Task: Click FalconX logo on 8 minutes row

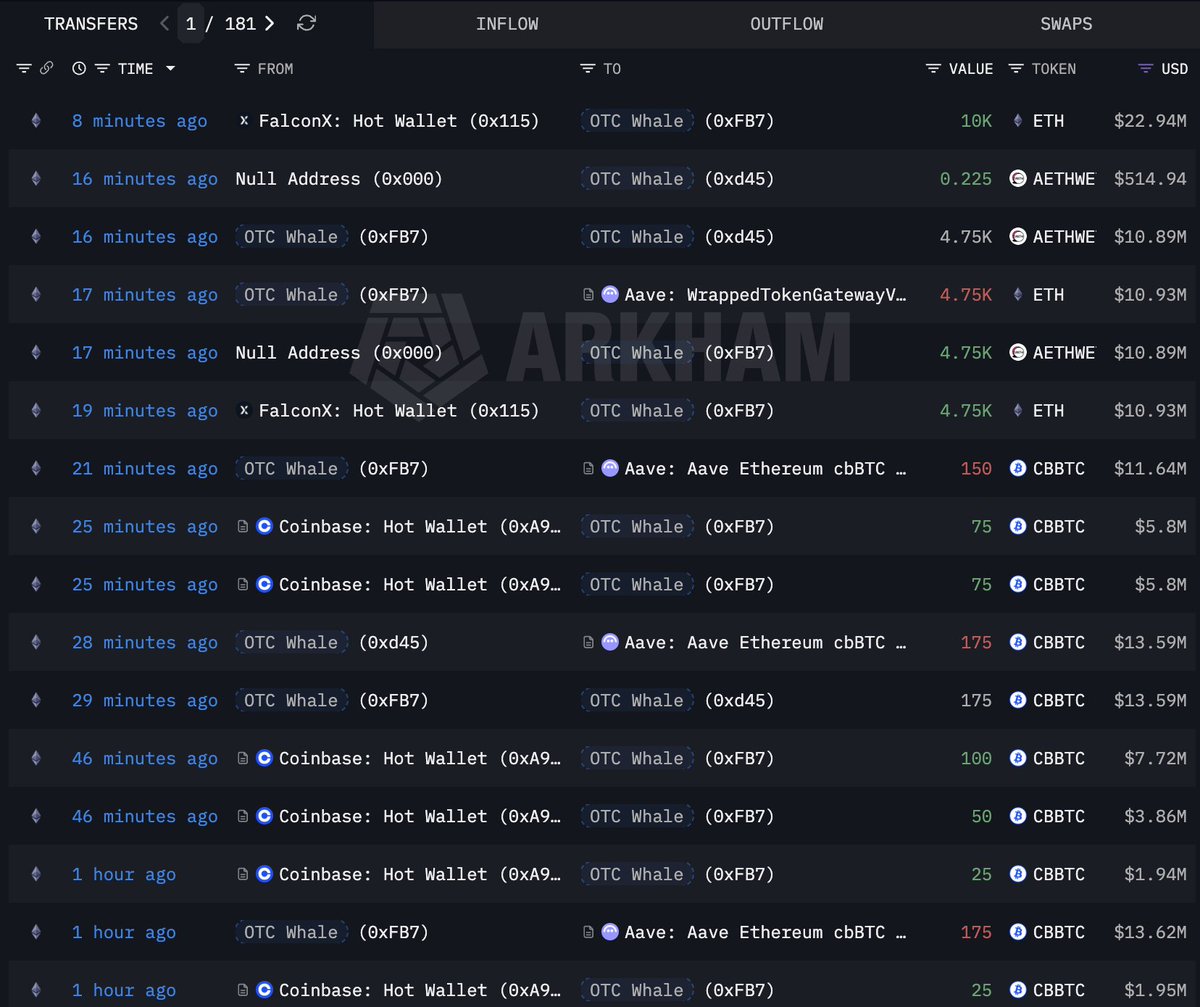Action: (244, 121)
